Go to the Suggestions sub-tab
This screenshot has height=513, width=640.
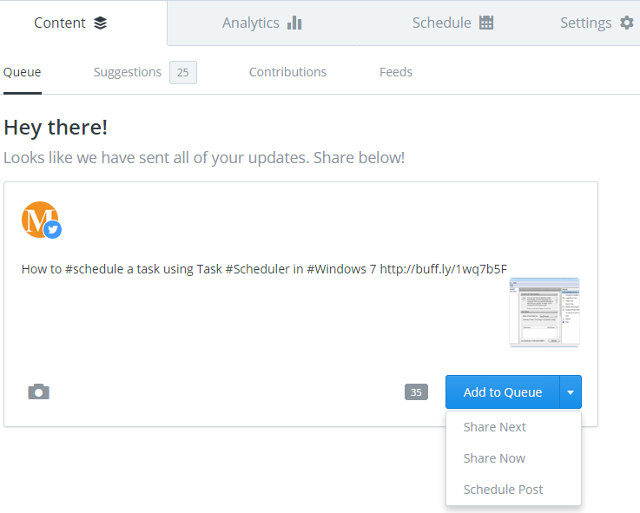(127, 72)
